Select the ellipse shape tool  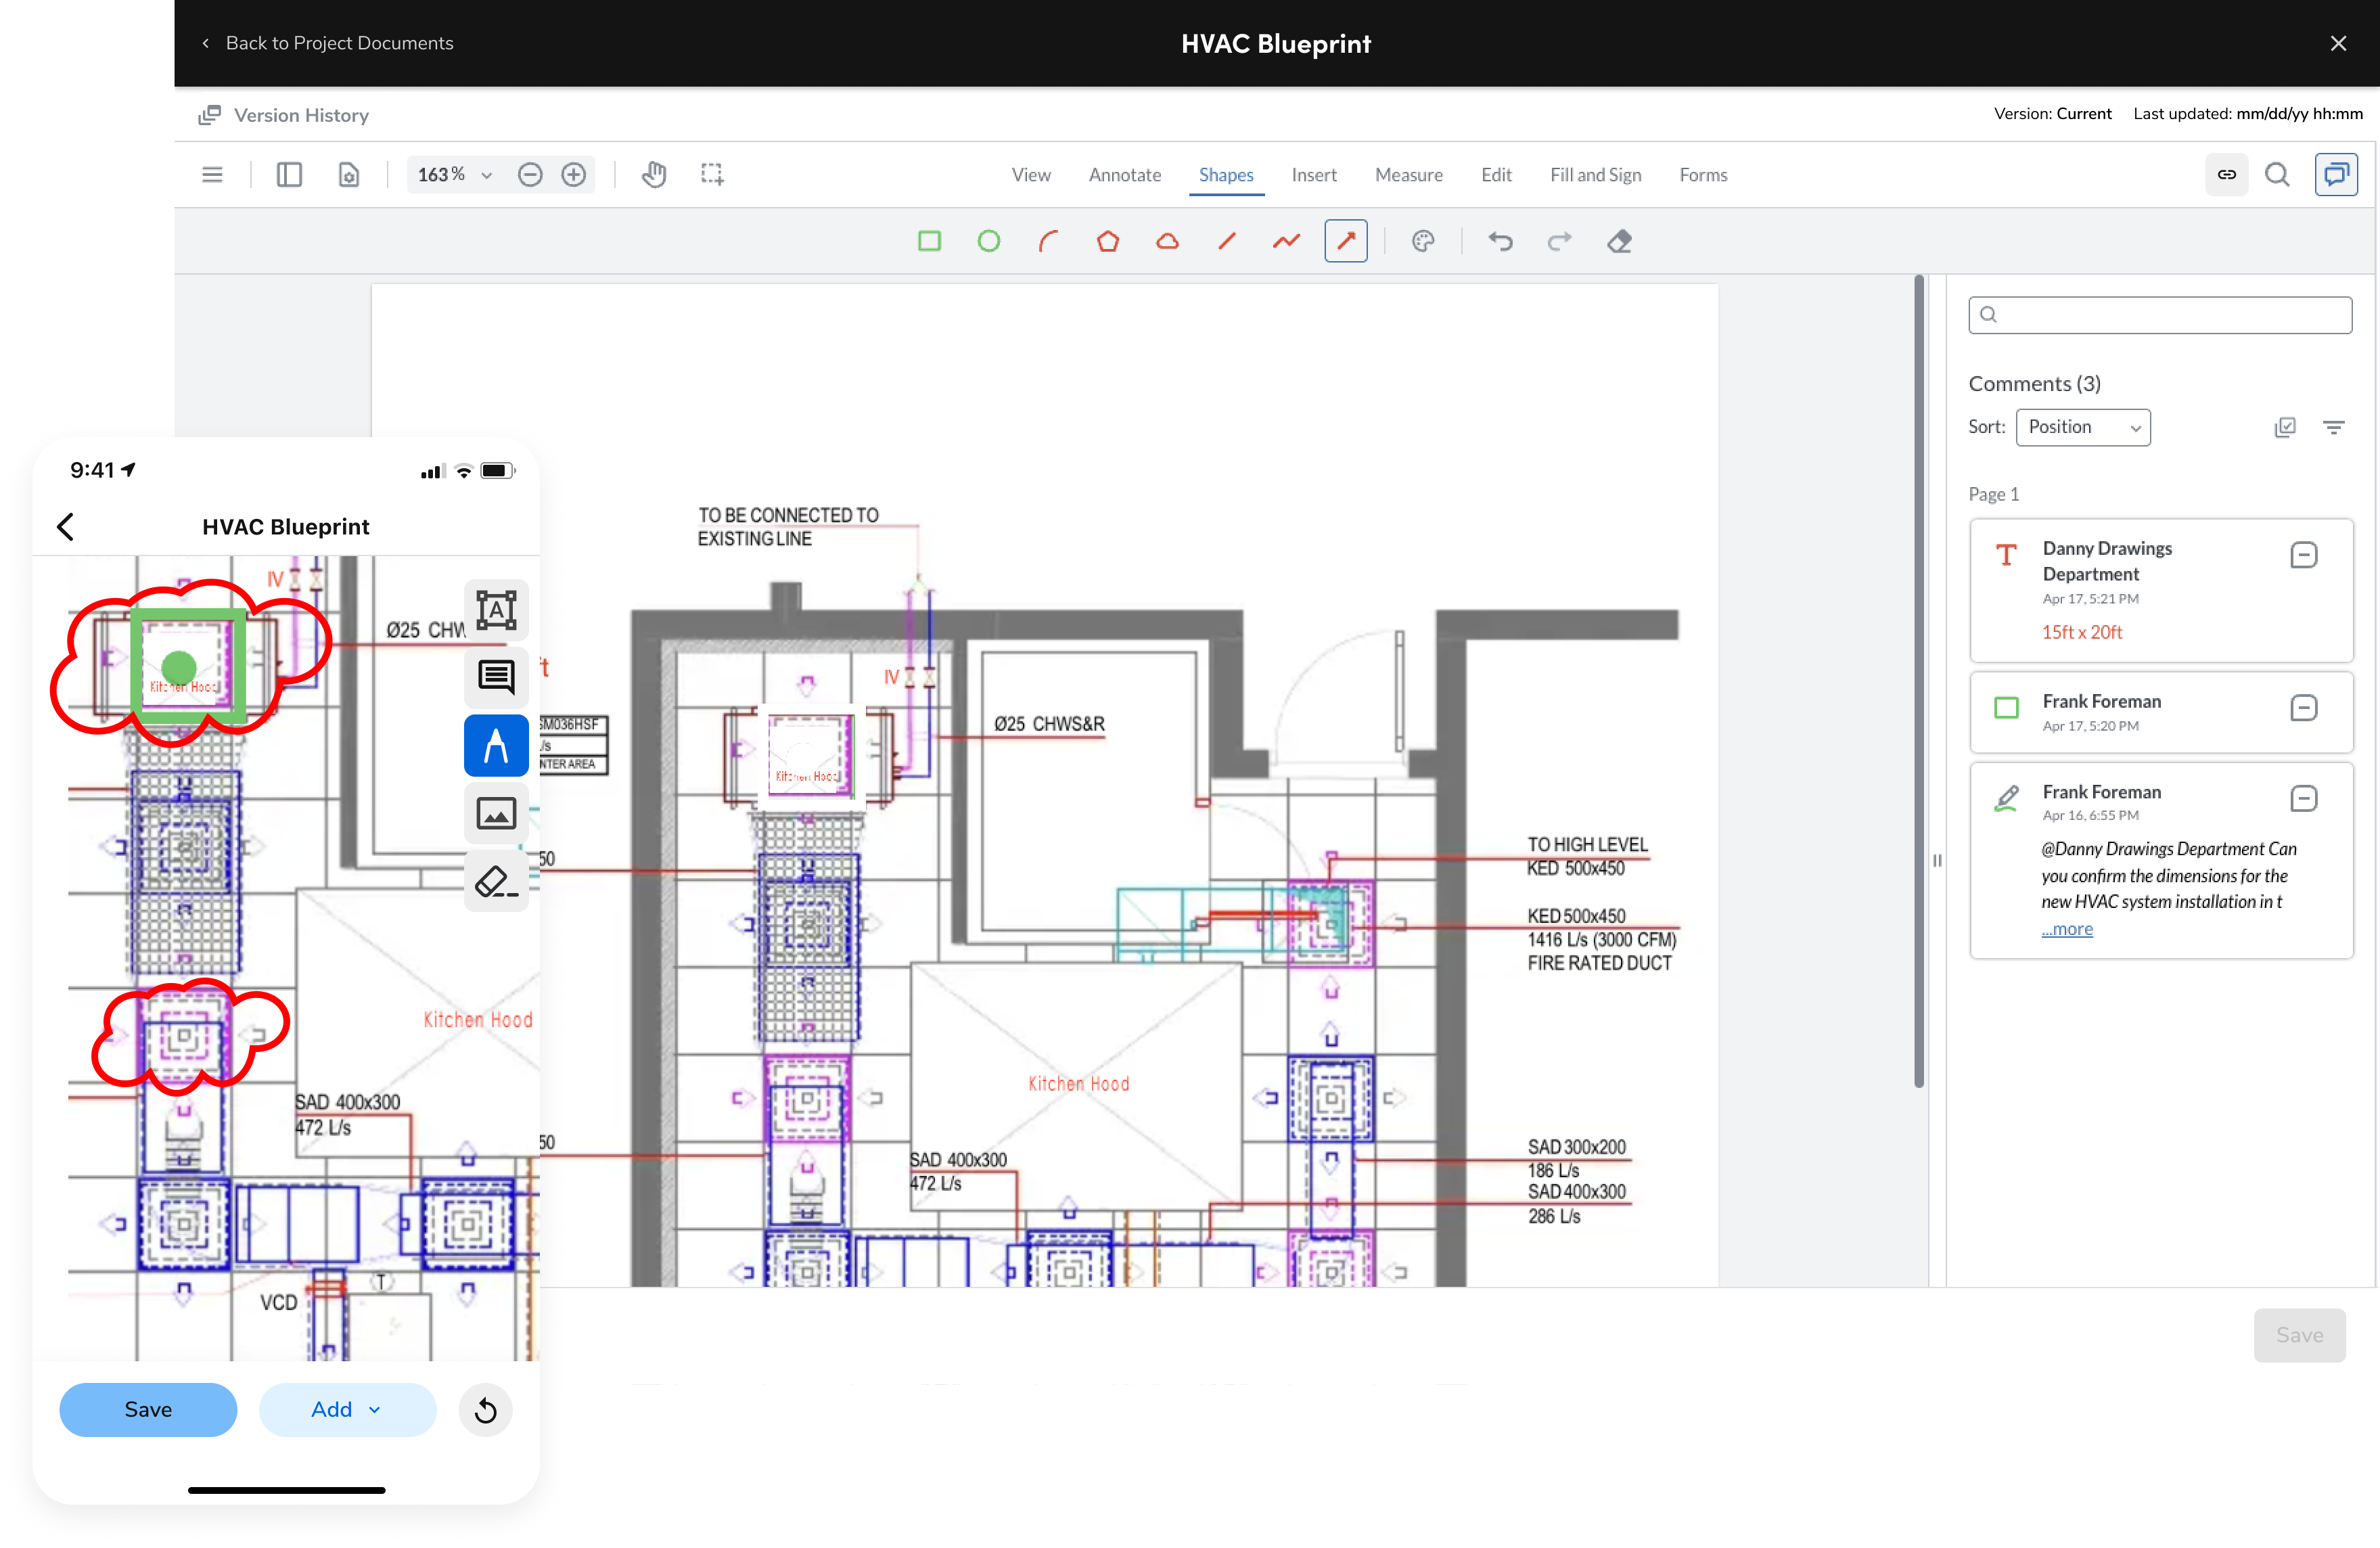pos(988,241)
